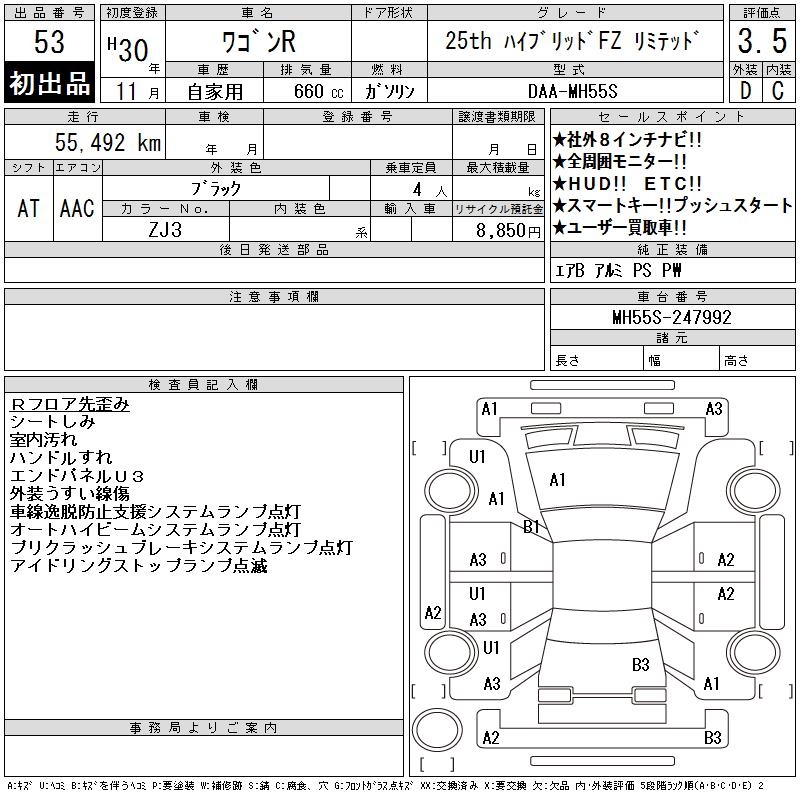The image size is (800, 800).
Task: Click the 注意事項欄 section header
Action: pyautogui.click(x=274, y=296)
